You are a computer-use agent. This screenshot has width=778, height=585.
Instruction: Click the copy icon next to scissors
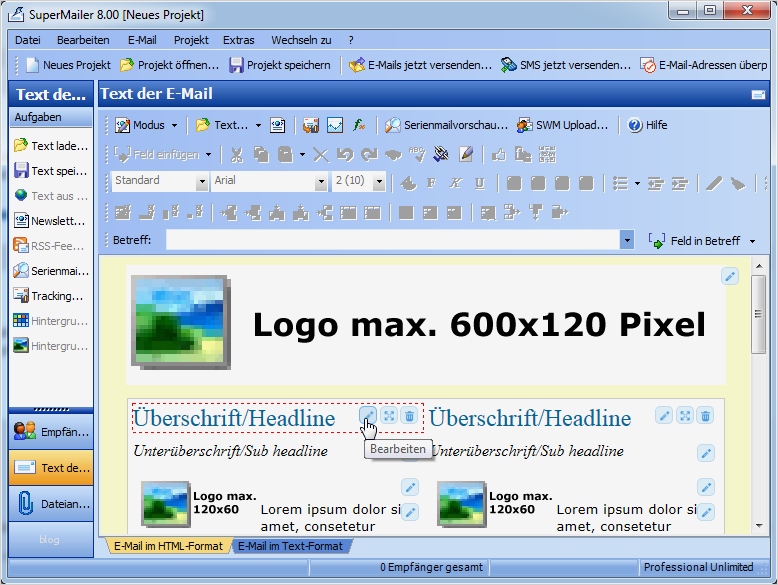coord(261,155)
